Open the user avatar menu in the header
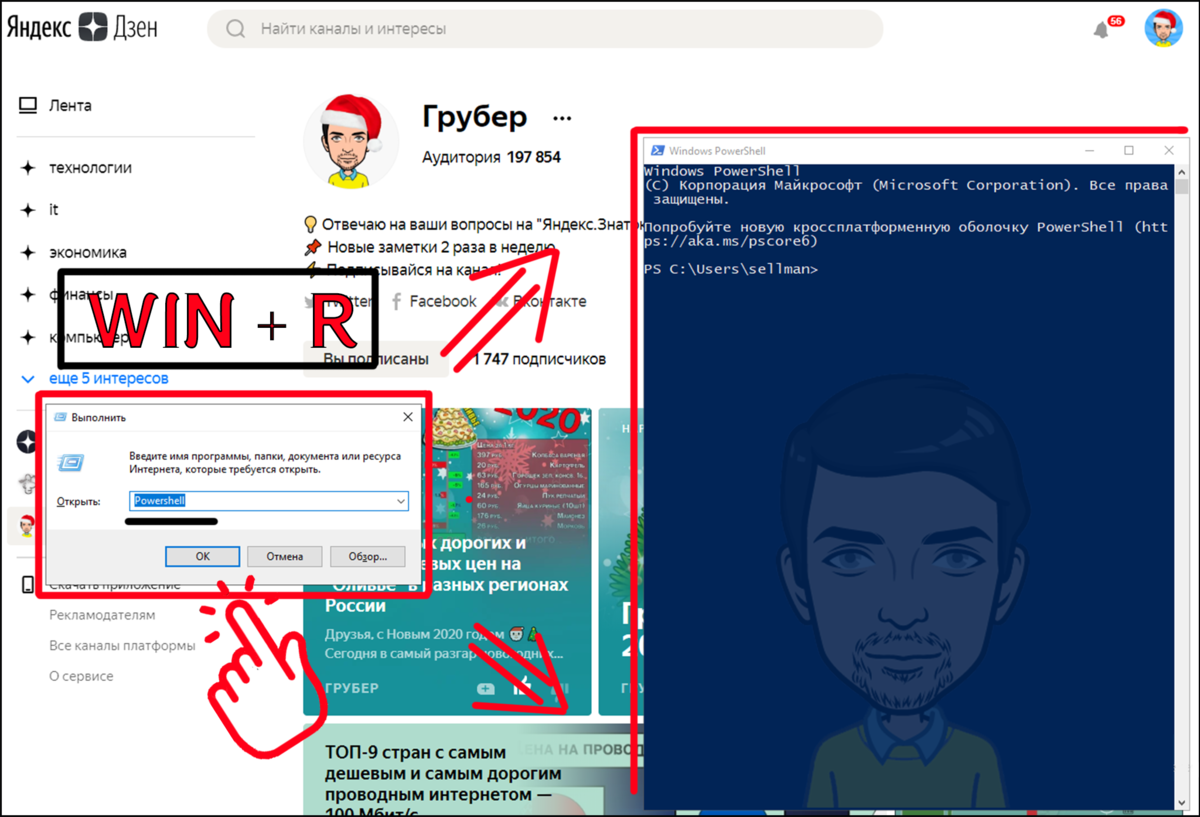Screen dimensions: 1200x817 (1163, 28)
